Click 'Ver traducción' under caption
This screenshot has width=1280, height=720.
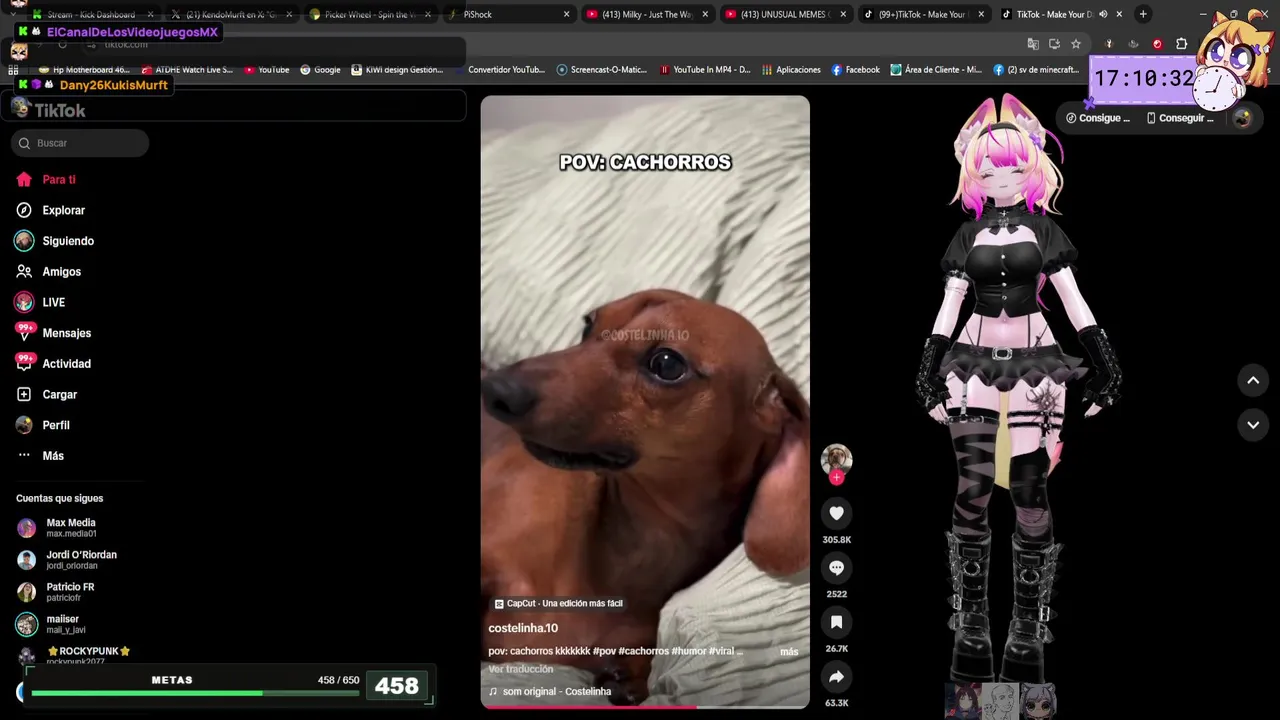click(x=520, y=669)
